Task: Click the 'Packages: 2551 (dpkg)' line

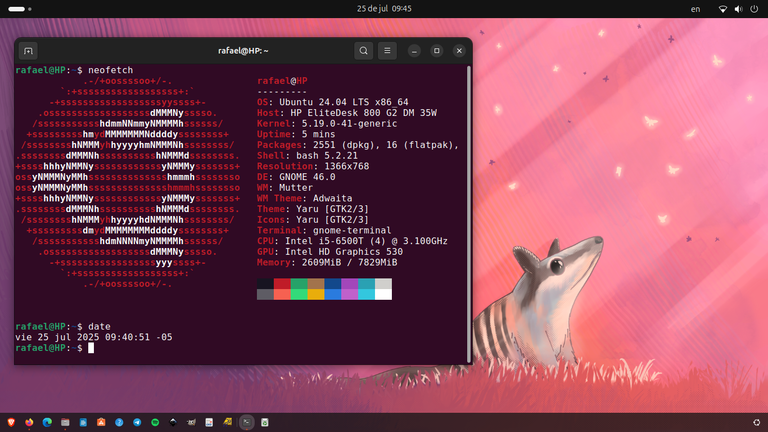Action: (358, 145)
